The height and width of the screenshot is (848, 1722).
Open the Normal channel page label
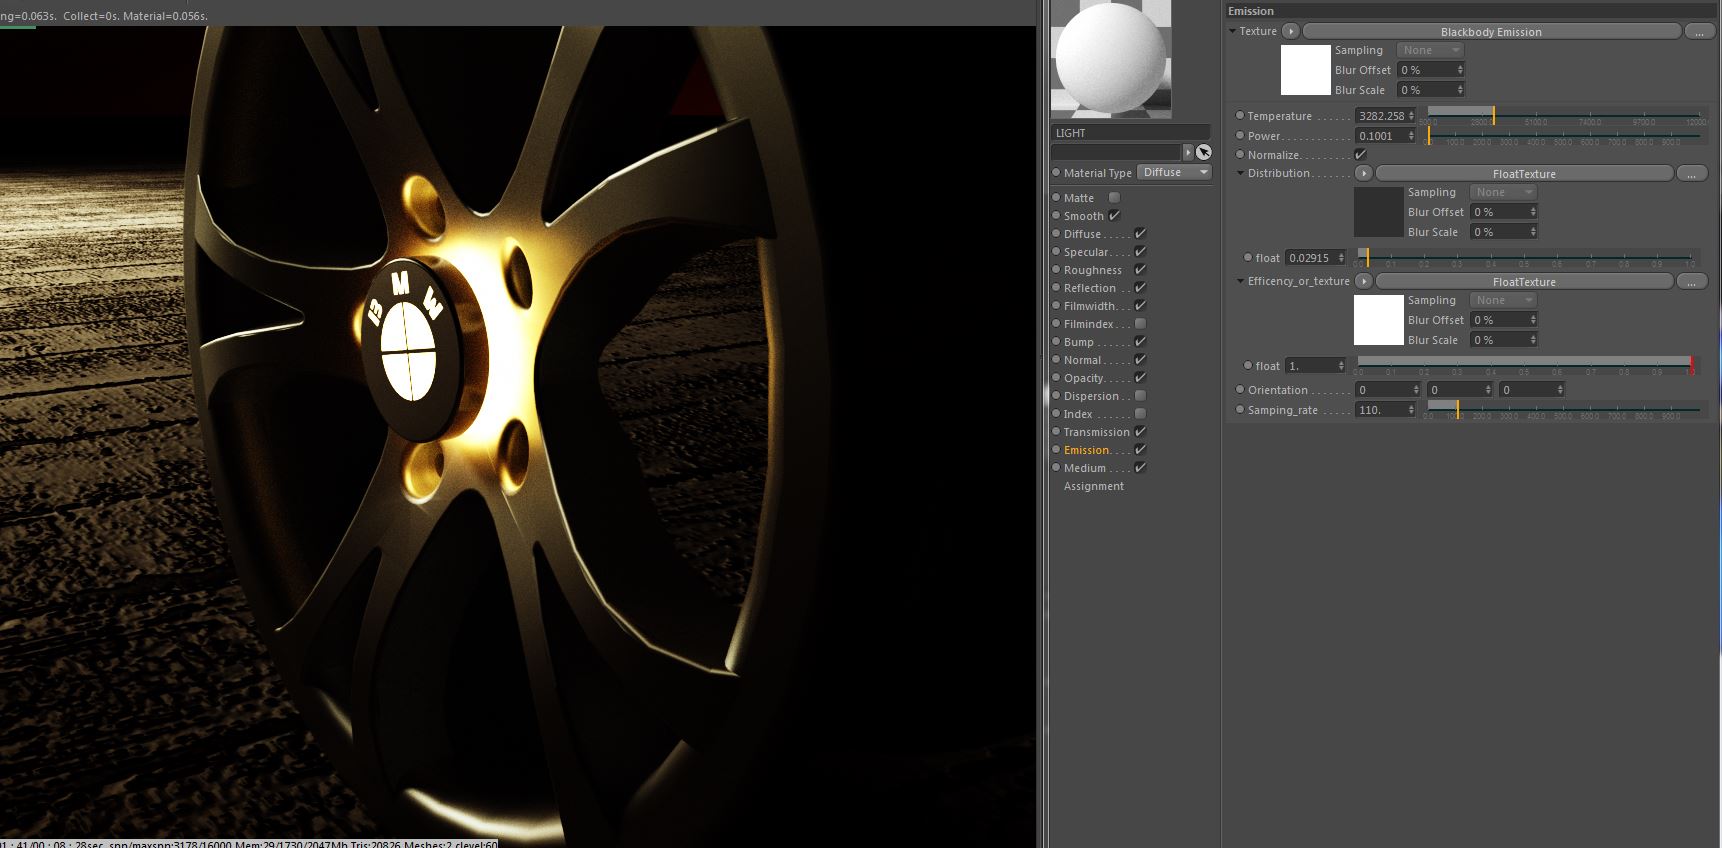[1082, 360]
